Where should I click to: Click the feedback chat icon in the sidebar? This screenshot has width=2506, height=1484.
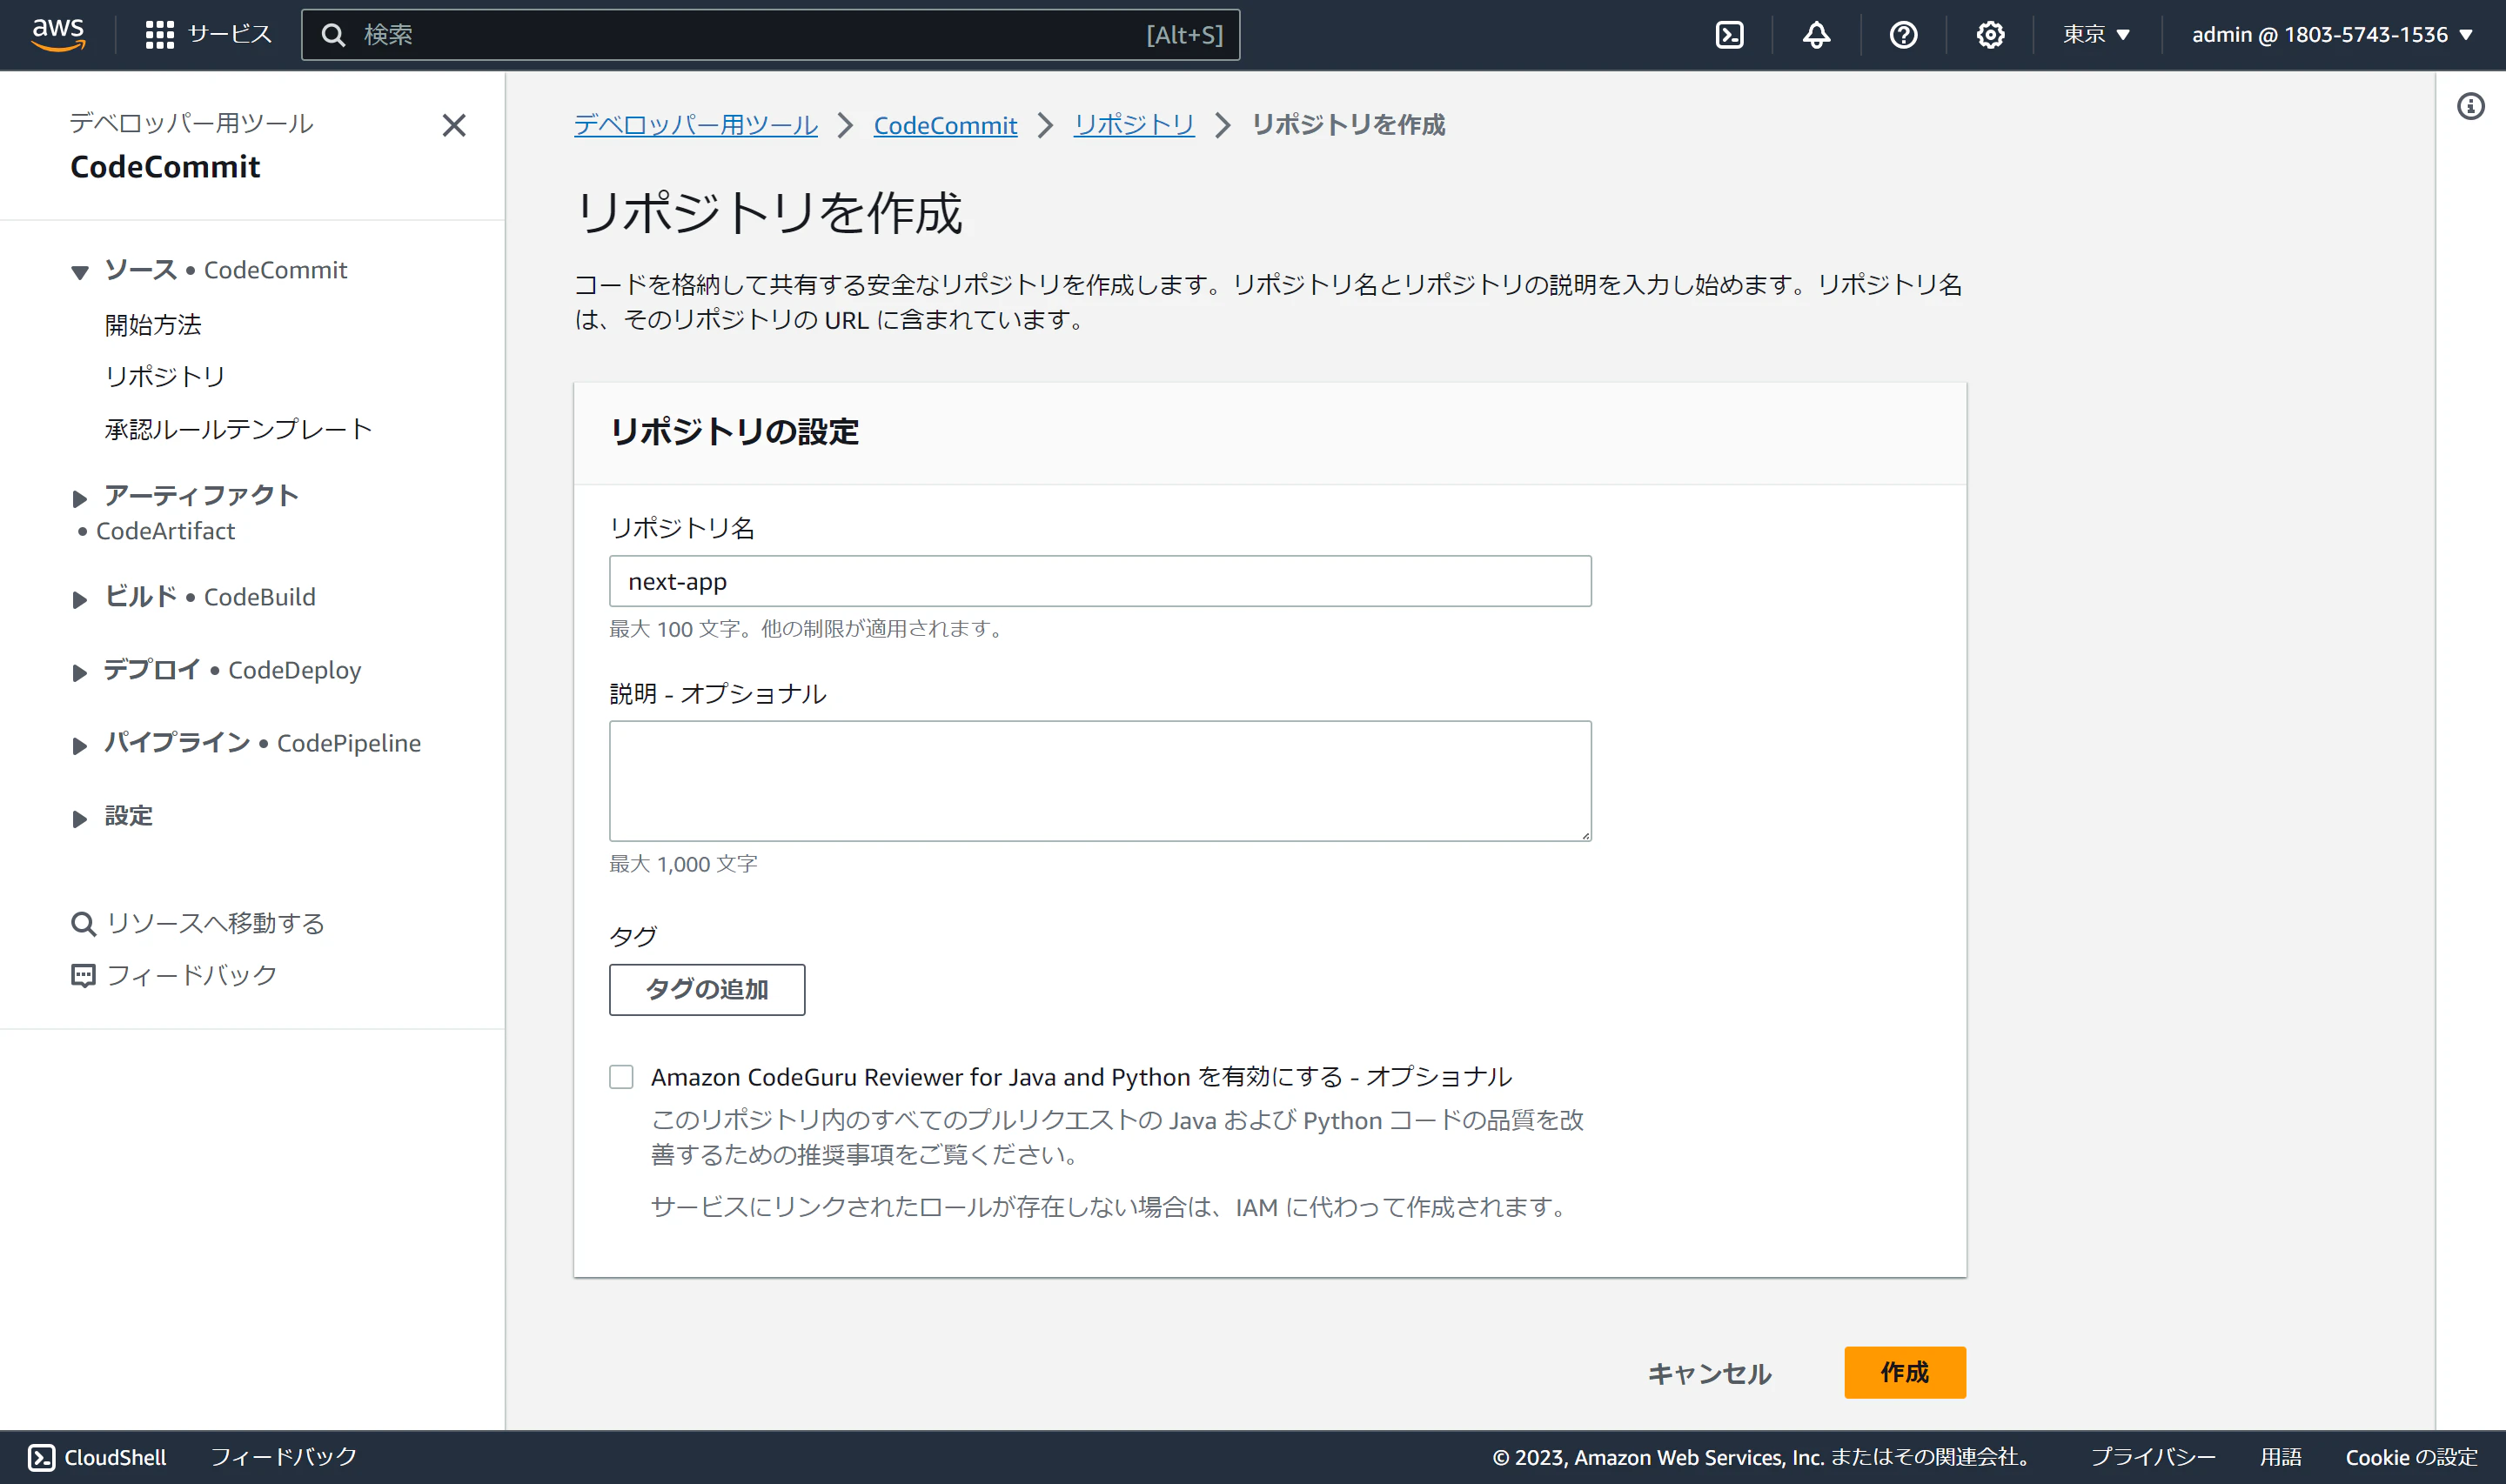(x=81, y=975)
